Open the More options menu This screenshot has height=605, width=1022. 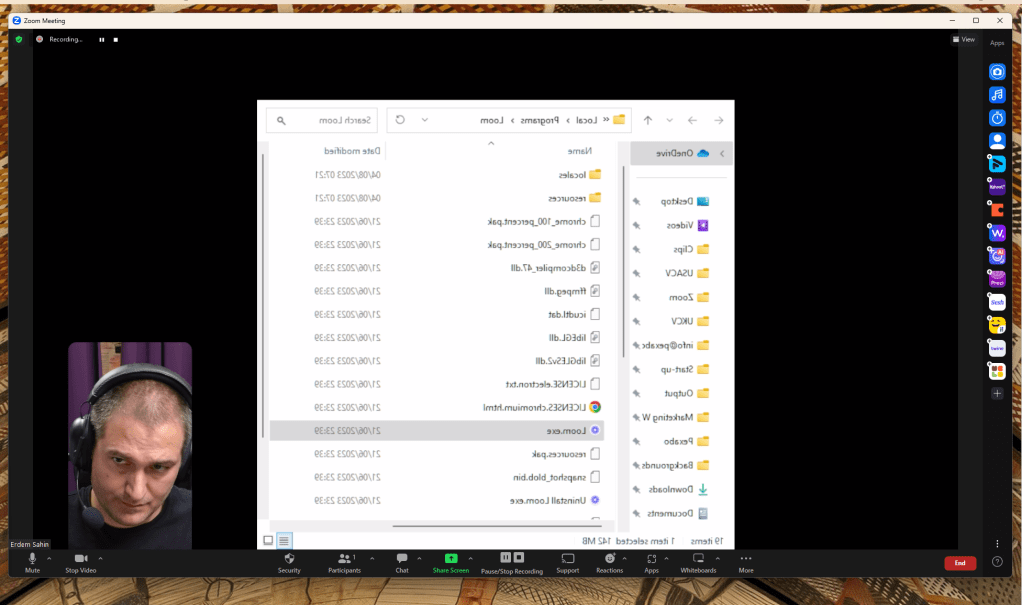point(746,563)
